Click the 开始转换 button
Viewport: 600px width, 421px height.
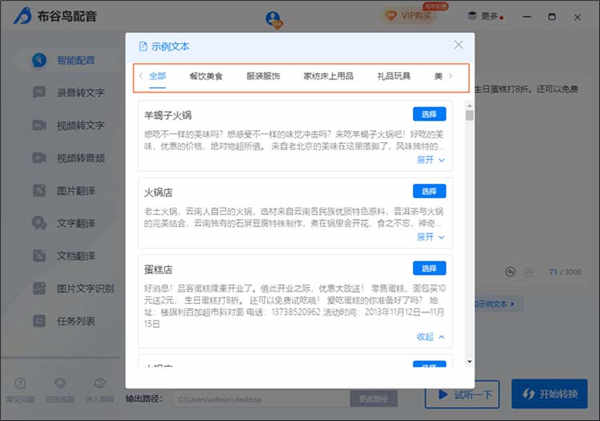(x=549, y=394)
